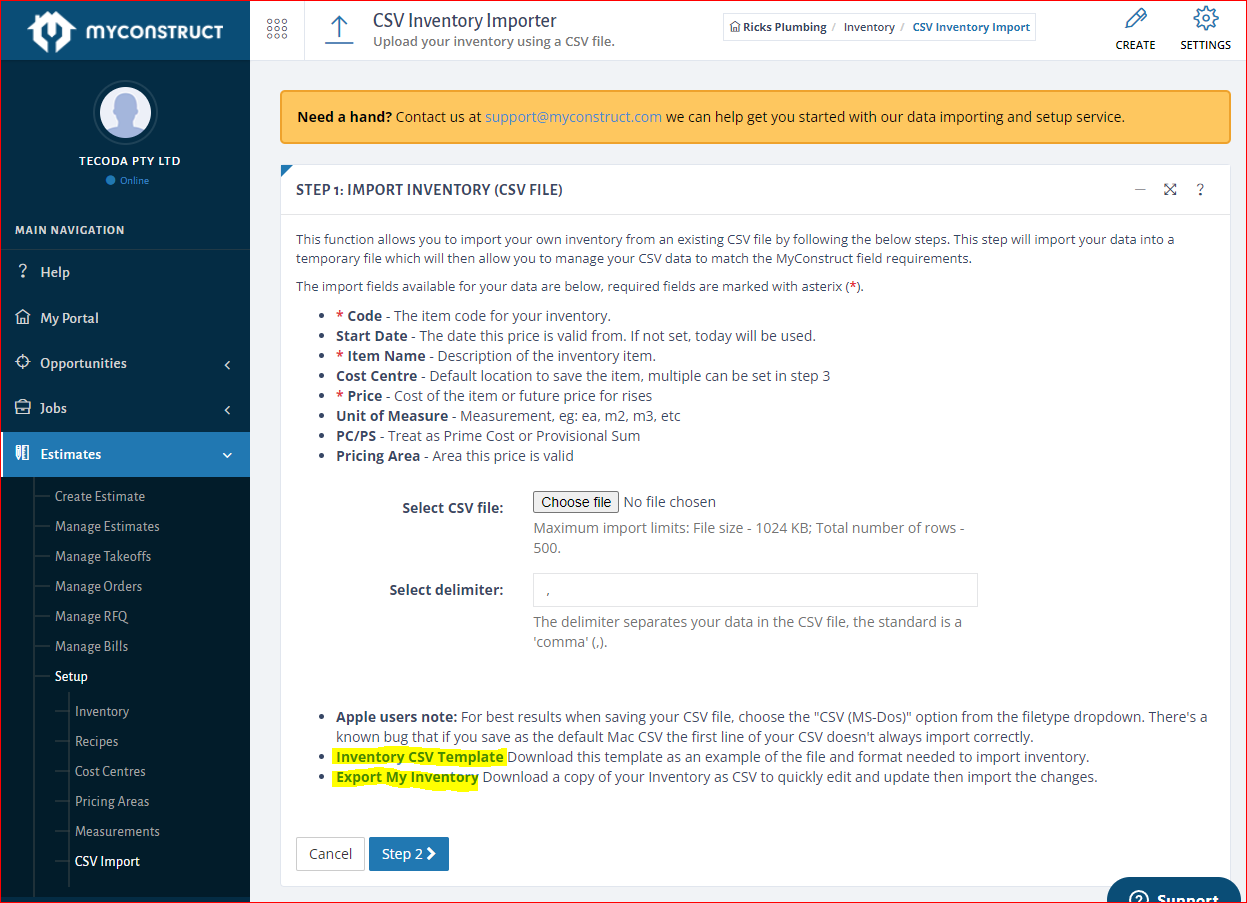Click the CSV Inventory Importer page title
Image resolution: width=1247 pixels, height=903 pixels.
click(465, 20)
